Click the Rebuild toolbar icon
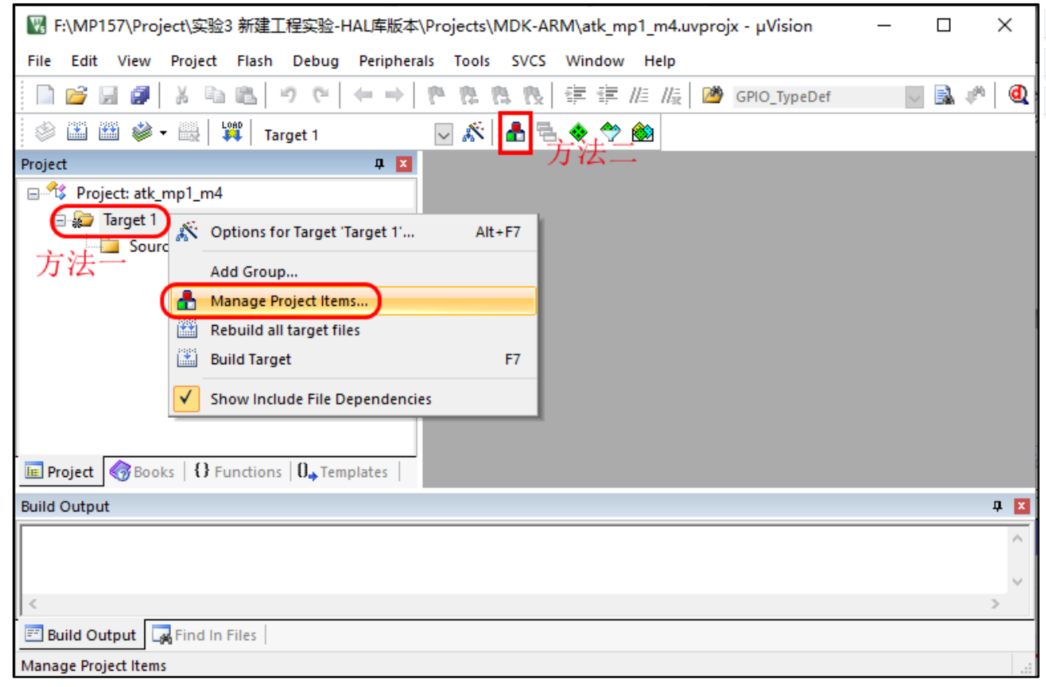 [x=109, y=132]
